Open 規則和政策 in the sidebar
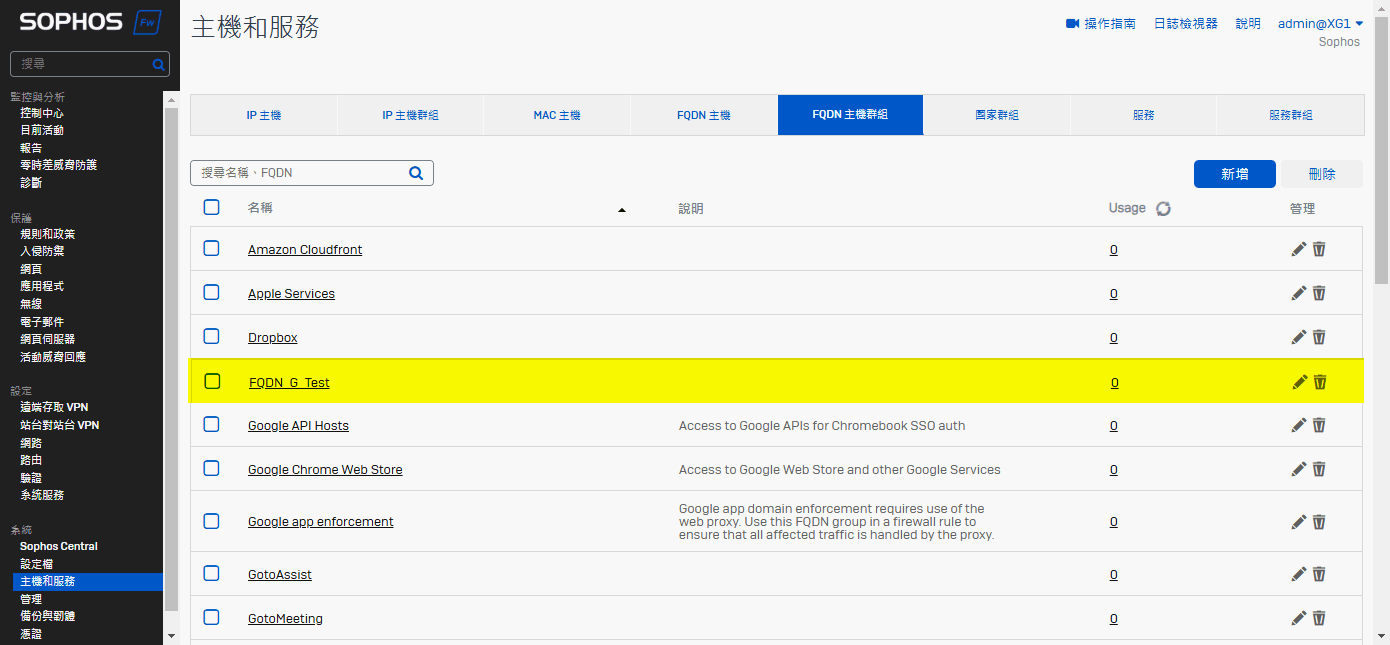The width and height of the screenshot is (1390, 645). coord(48,234)
